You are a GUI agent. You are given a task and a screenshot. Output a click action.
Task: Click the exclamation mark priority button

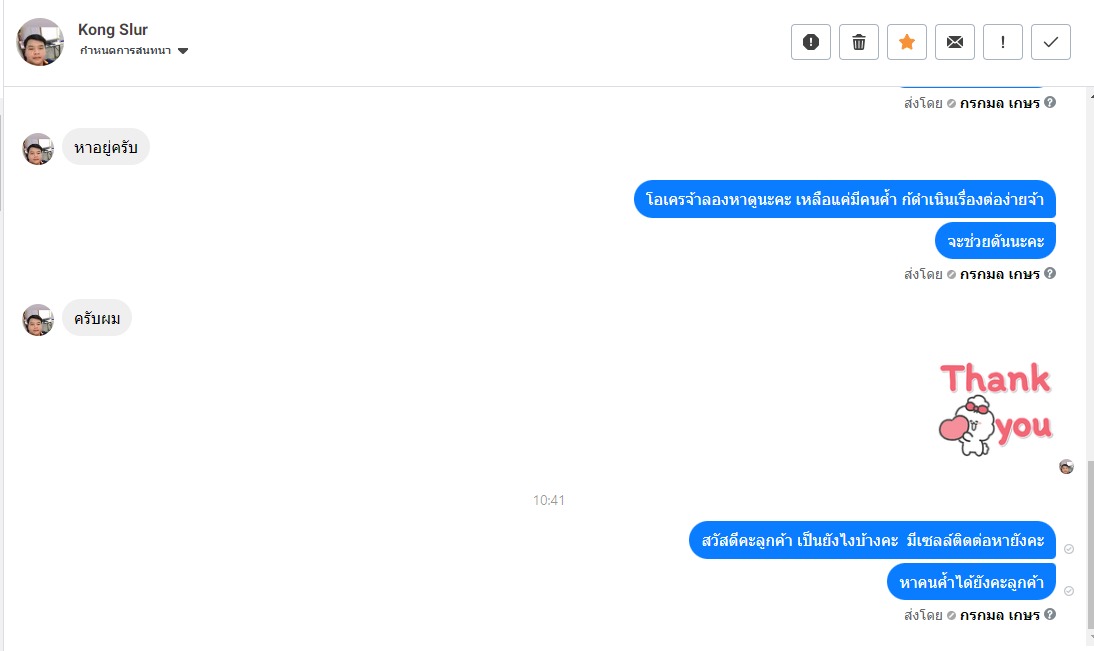(x=1003, y=42)
